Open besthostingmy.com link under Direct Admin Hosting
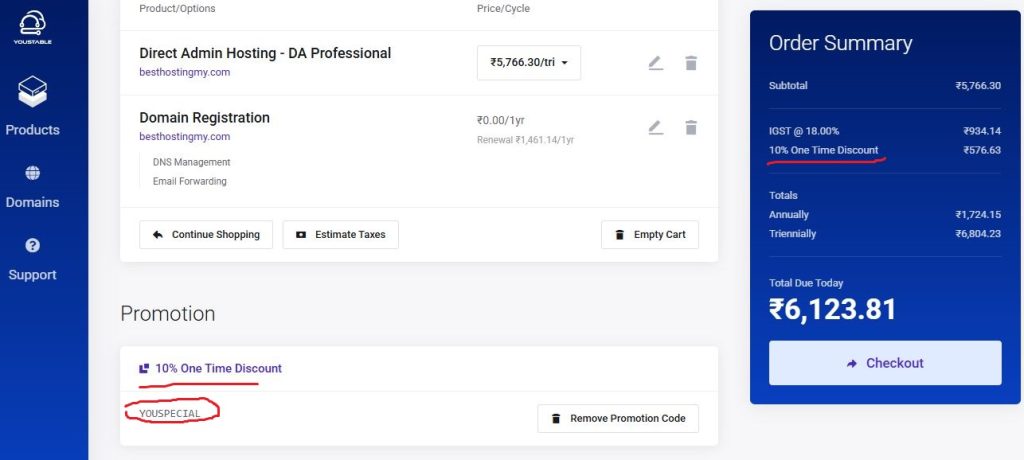 tap(185, 73)
